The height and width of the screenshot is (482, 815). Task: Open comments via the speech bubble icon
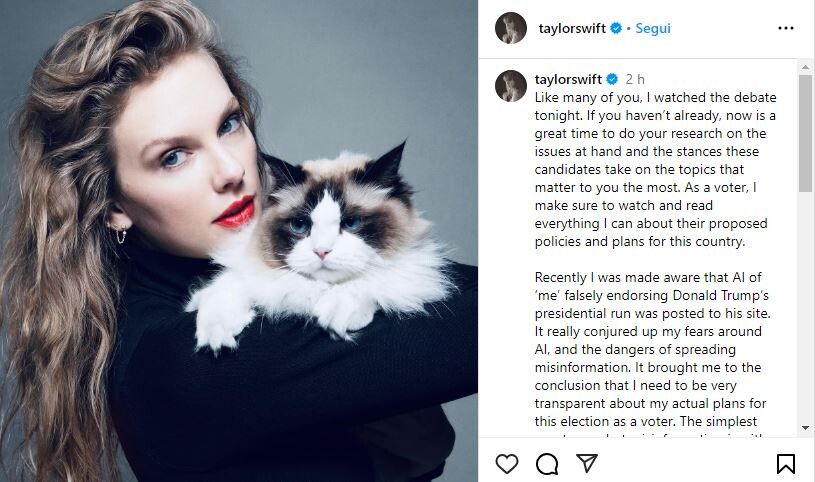(547, 464)
